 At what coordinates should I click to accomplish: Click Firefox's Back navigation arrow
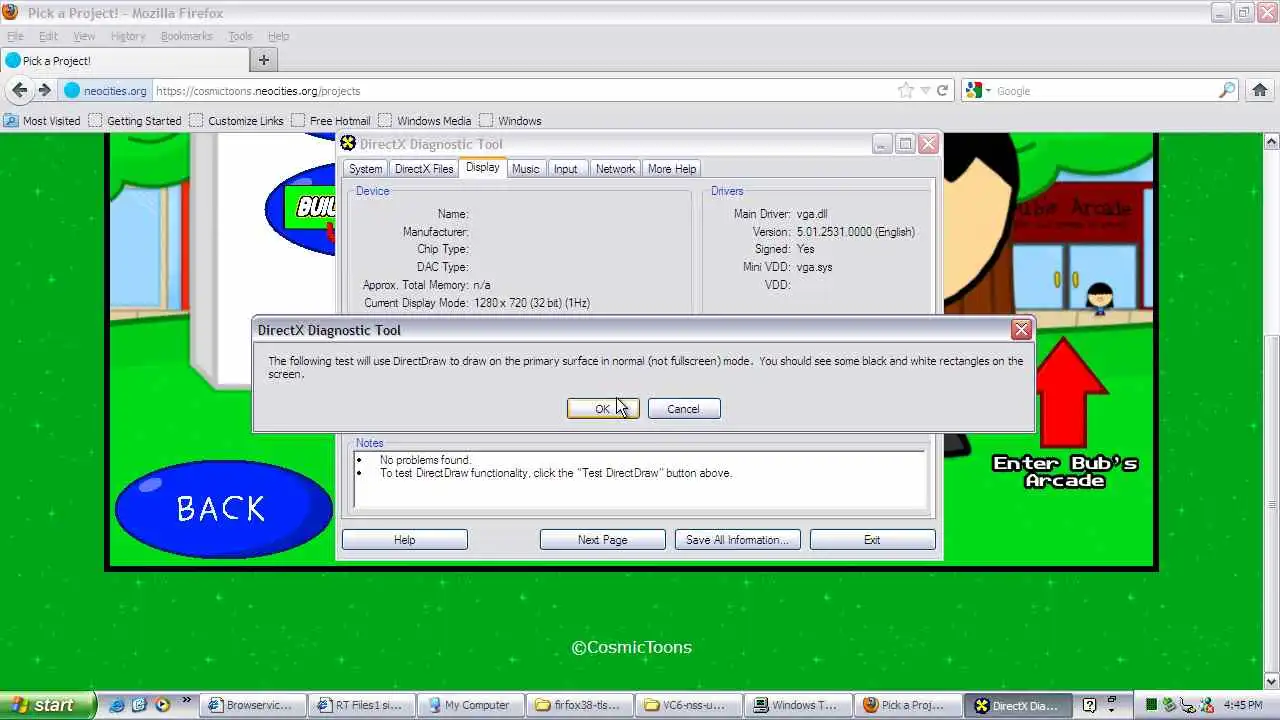point(19,90)
